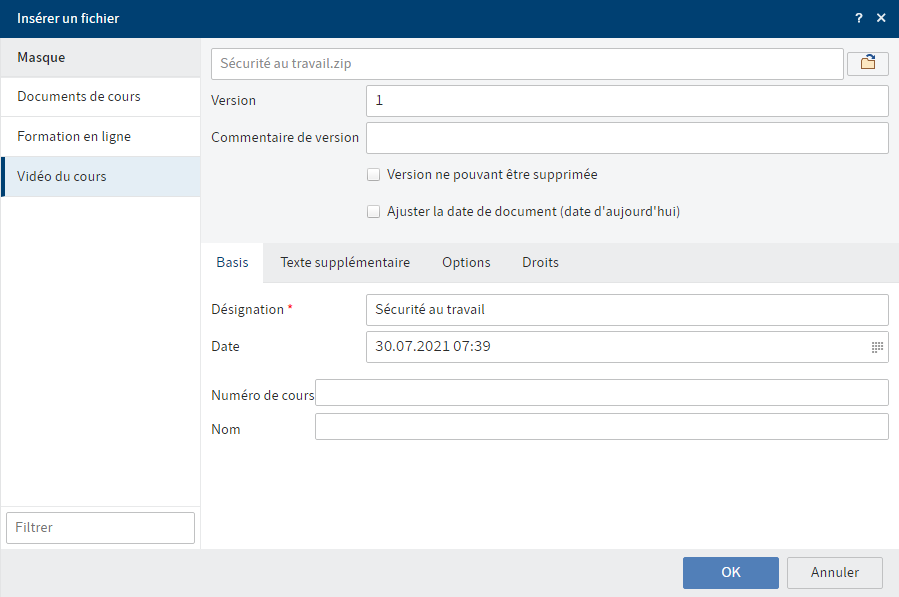Tick 'Version ne pouvant être supprimée' checkbox
This screenshot has width=899, height=597.
373,174
